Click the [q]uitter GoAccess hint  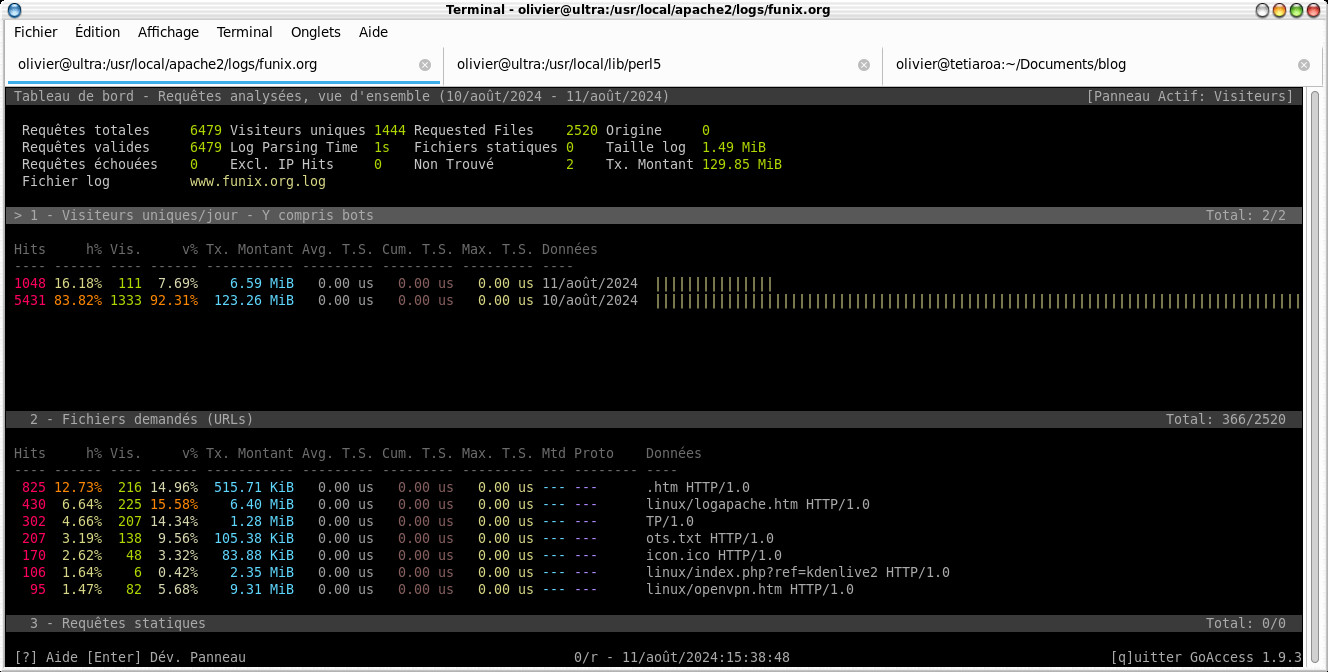tap(1206, 657)
